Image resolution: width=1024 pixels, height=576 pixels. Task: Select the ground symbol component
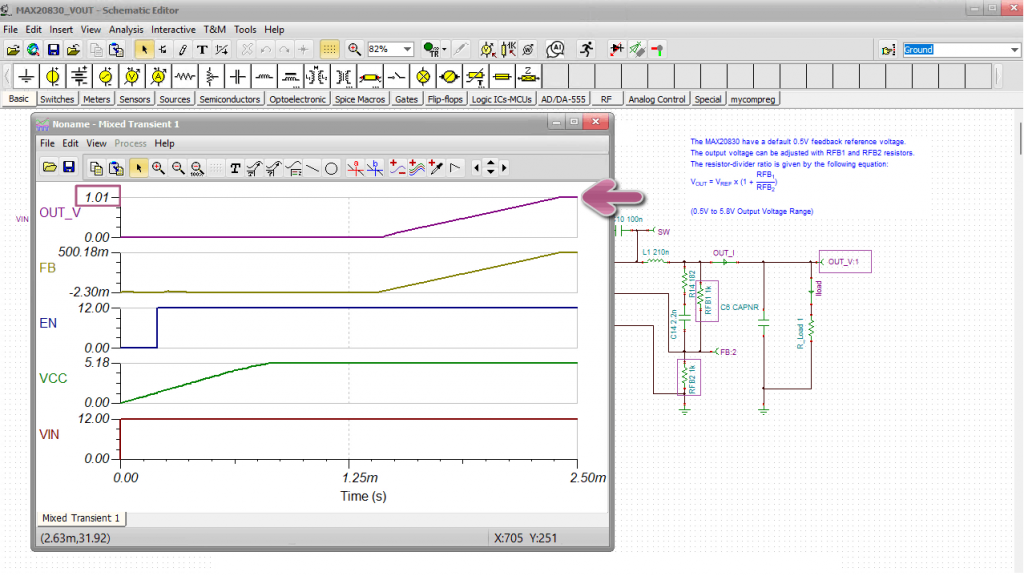(x=26, y=76)
